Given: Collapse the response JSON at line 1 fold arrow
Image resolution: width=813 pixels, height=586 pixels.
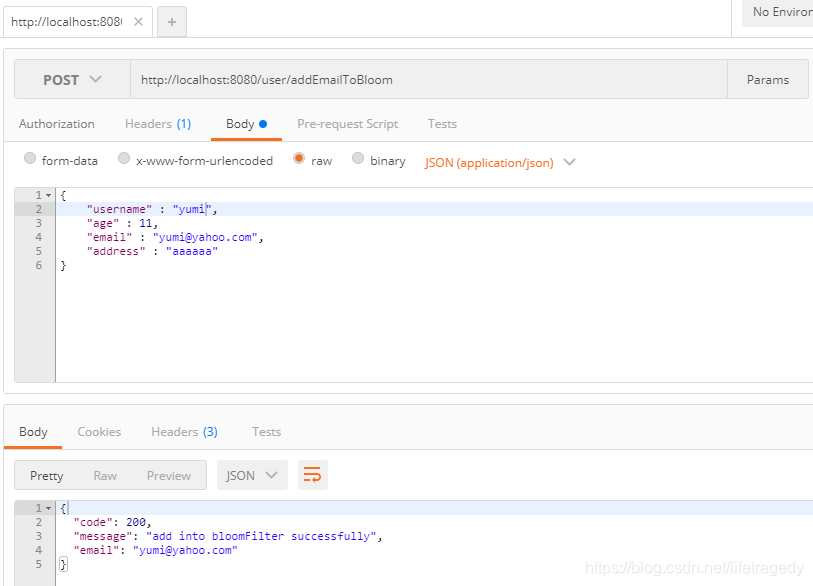Looking at the screenshot, I should (48, 508).
